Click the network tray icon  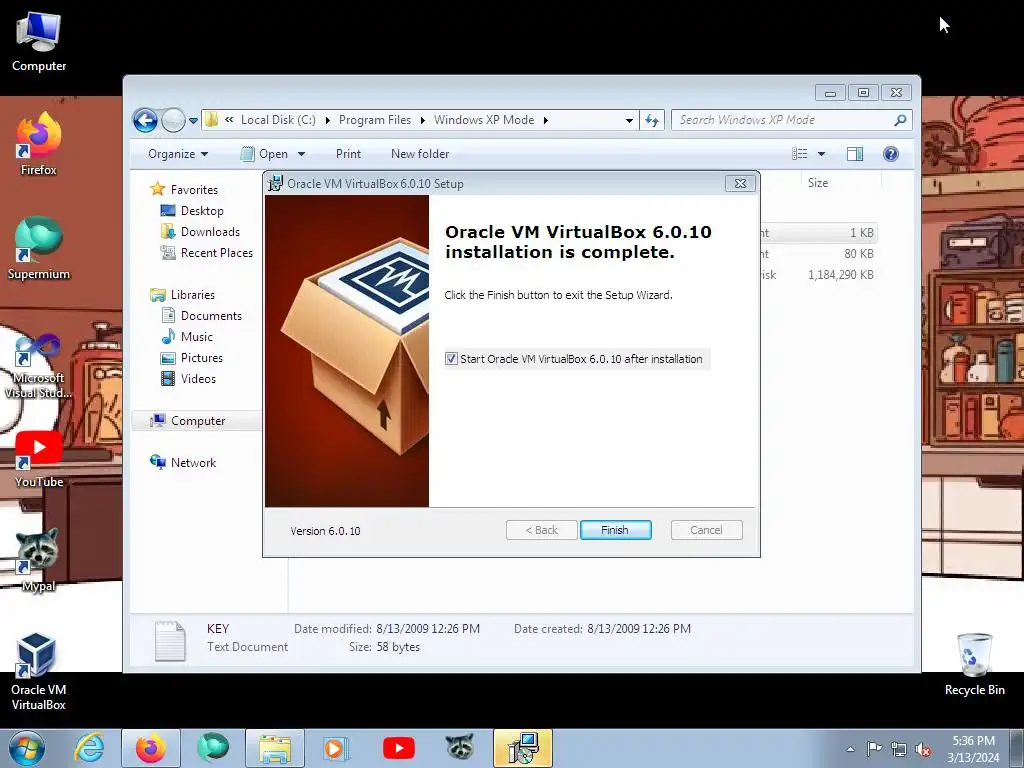tap(899, 750)
